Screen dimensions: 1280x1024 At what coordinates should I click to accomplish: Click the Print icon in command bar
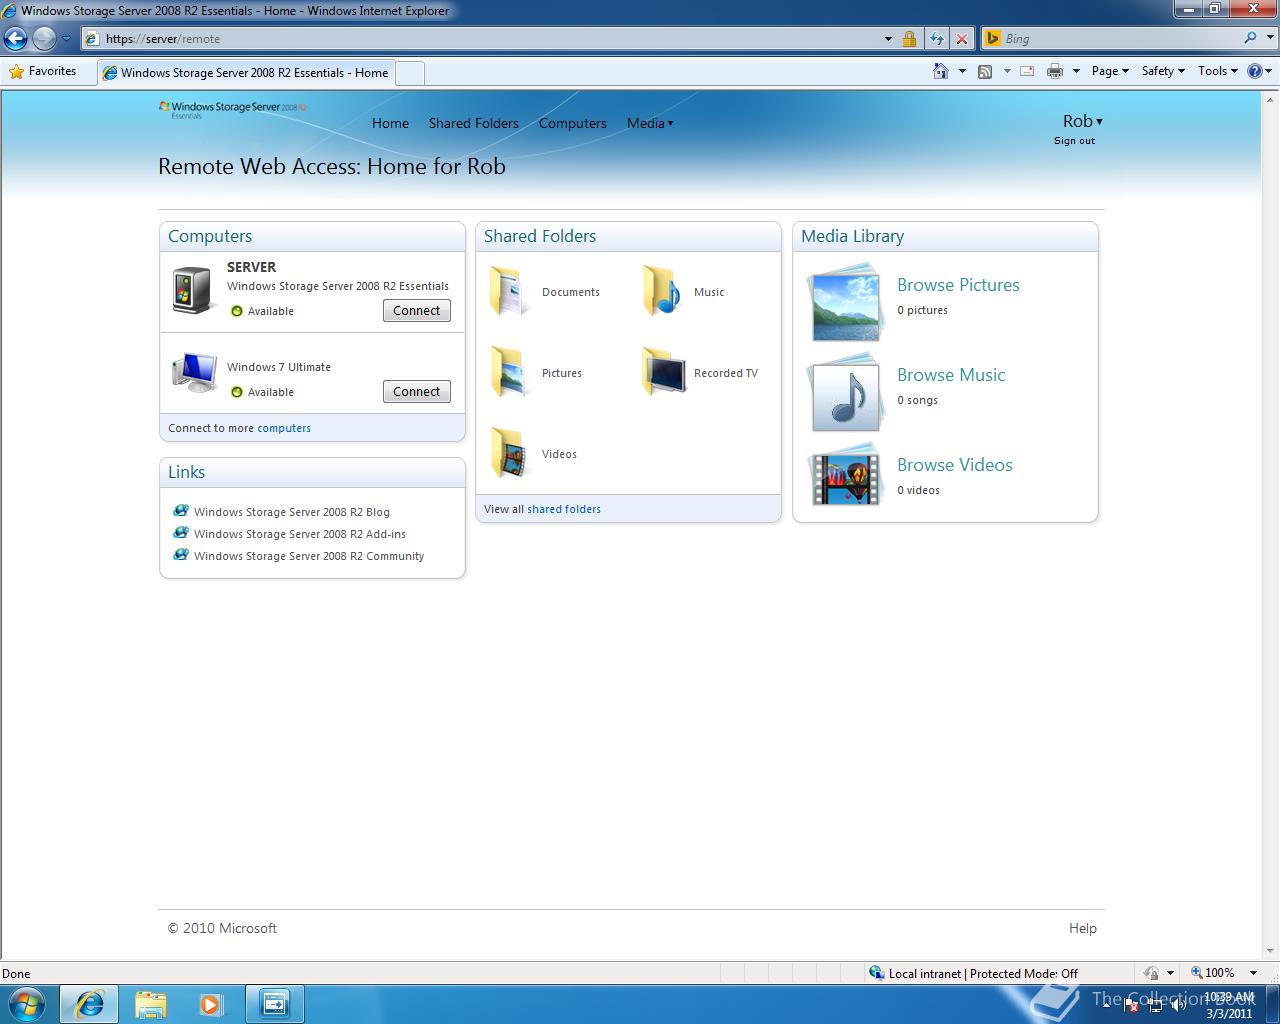pyautogui.click(x=1054, y=71)
